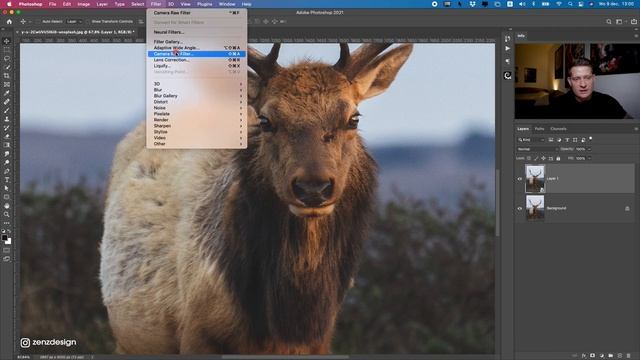The image size is (640, 360).
Task: Click lock image pixels brush icon
Action: [536, 158]
